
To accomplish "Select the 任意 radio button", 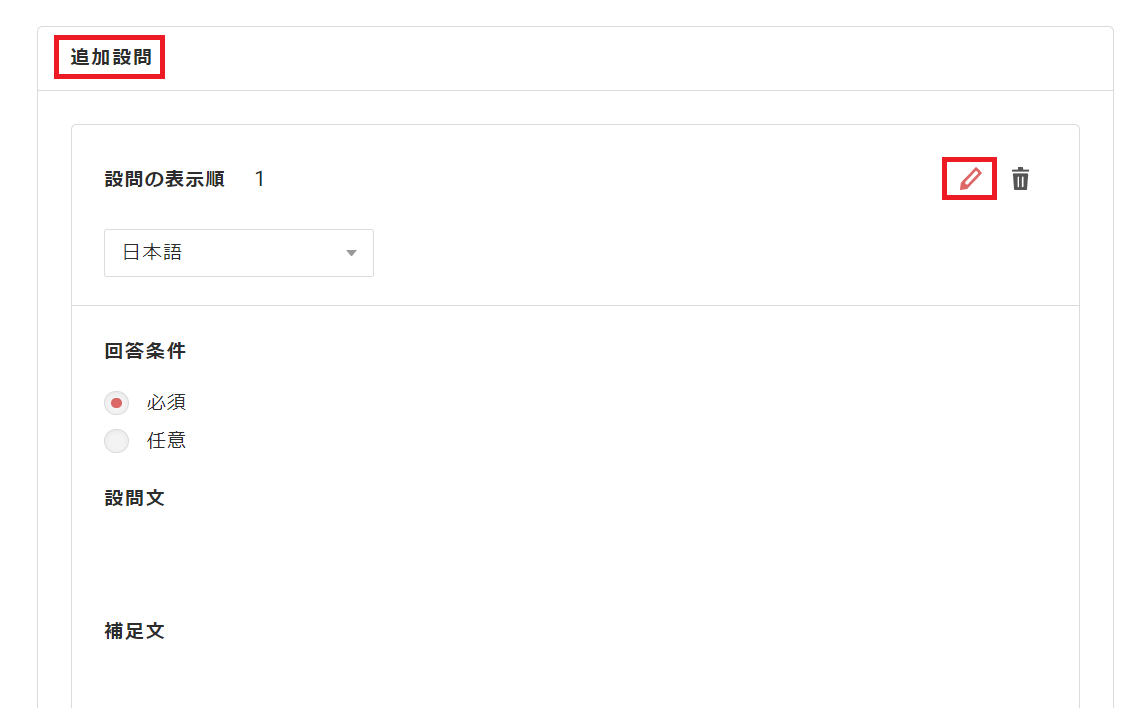I will [x=117, y=440].
